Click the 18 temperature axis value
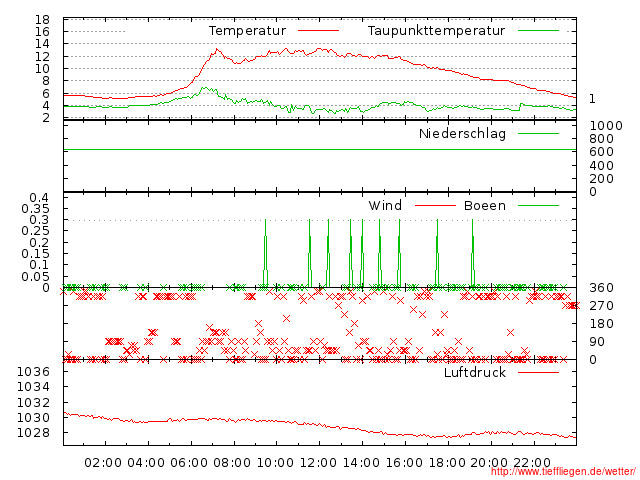Image resolution: width=640 pixels, height=480 pixels. tap(42, 20)
